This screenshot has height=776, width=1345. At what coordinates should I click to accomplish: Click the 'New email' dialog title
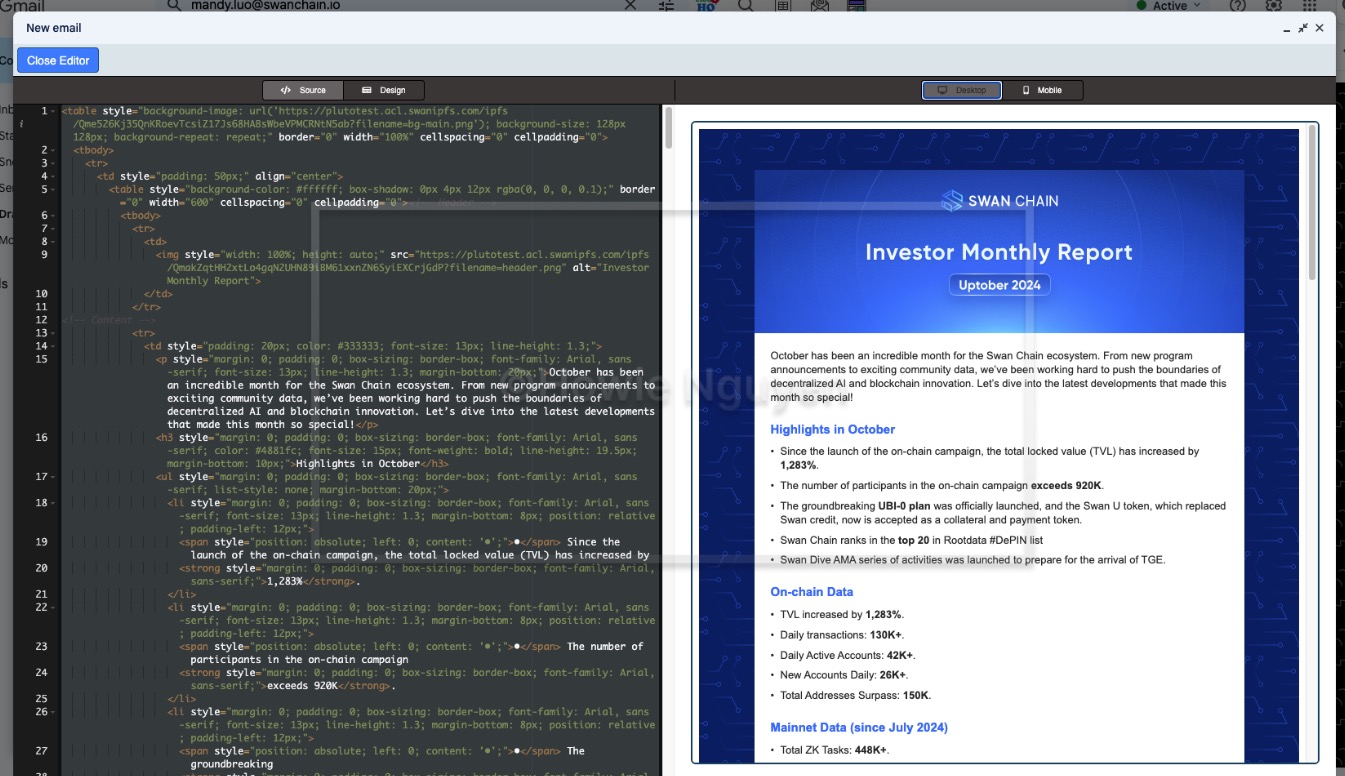(54, 28)
